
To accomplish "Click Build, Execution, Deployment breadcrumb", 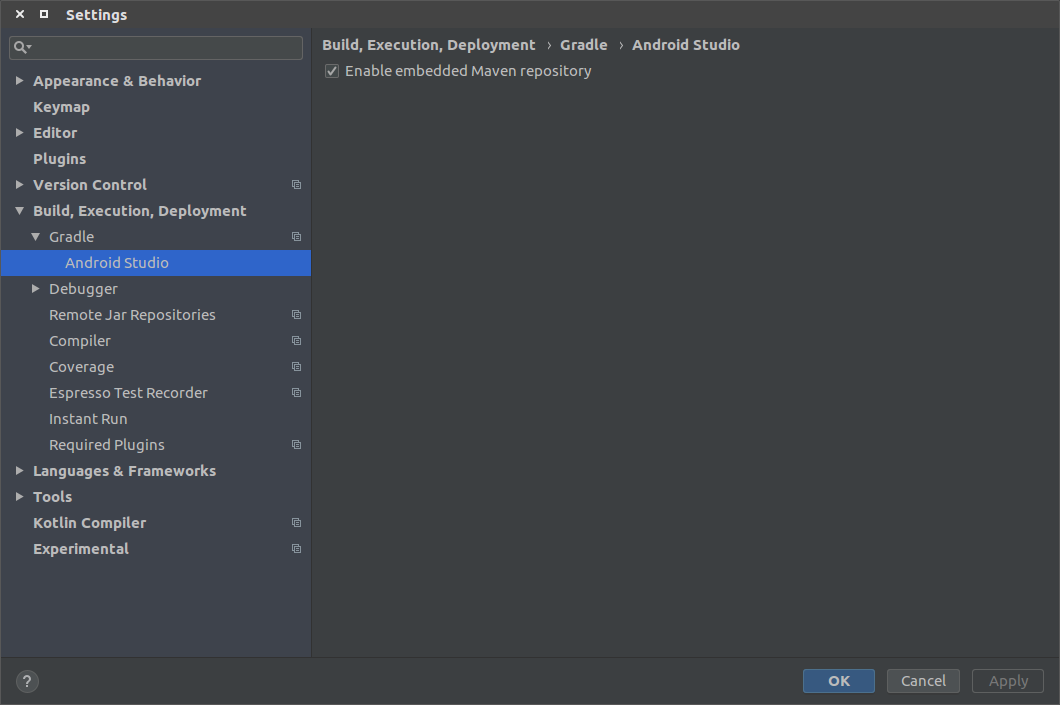I will (x=429, y=45).
